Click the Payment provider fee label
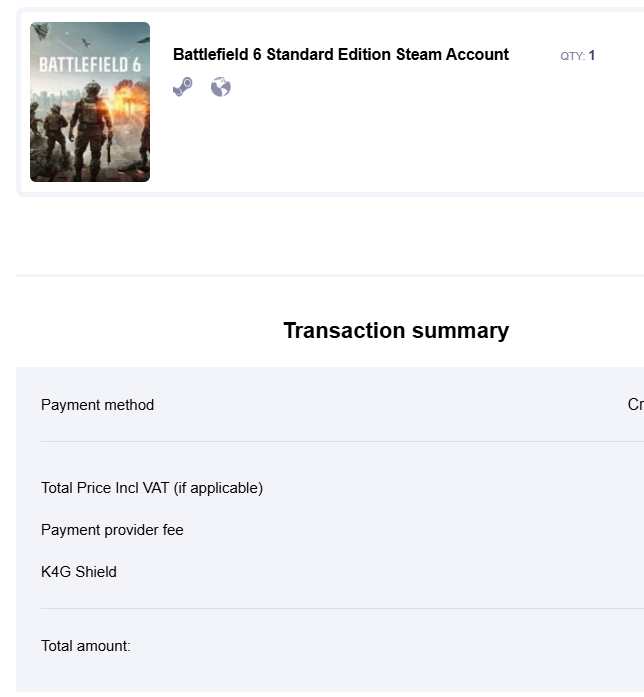Viewport: 644px width, 697px height. (112, 530)
